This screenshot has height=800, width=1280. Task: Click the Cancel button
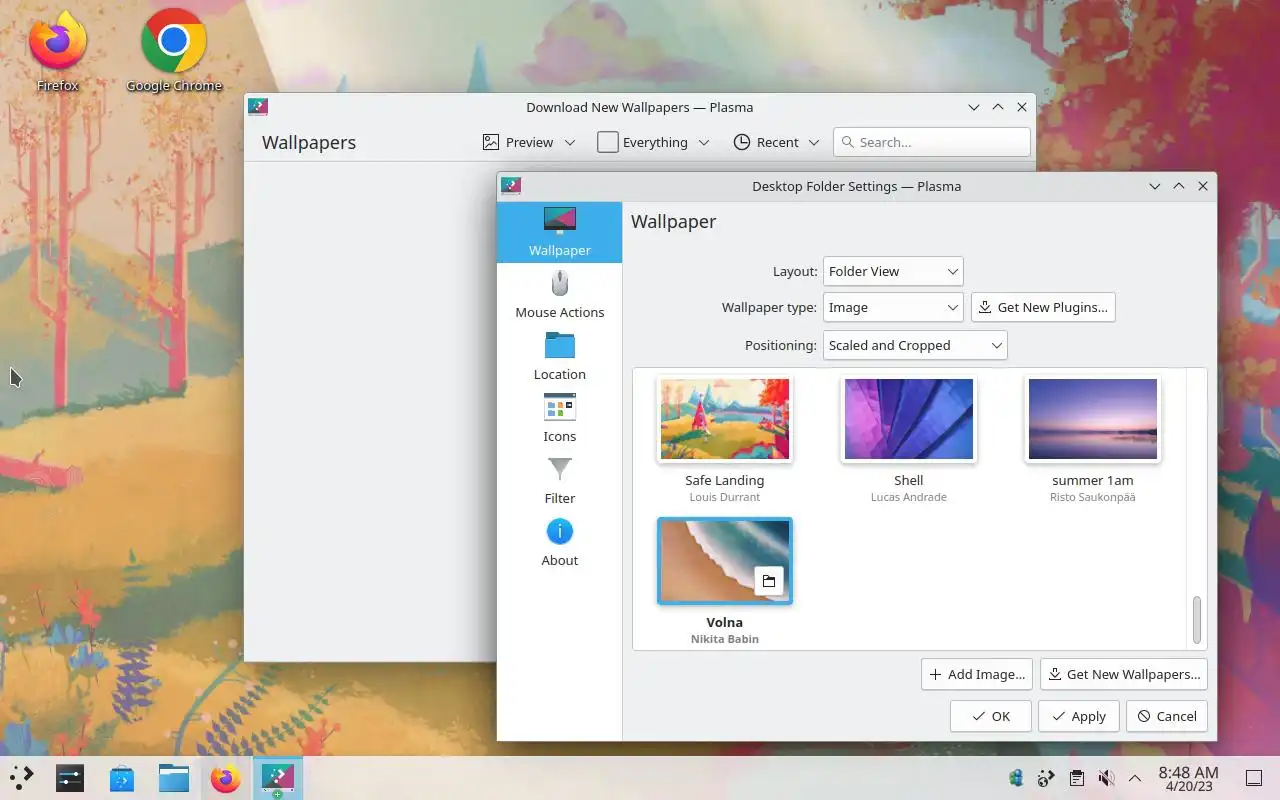[x=1167, y=716]
